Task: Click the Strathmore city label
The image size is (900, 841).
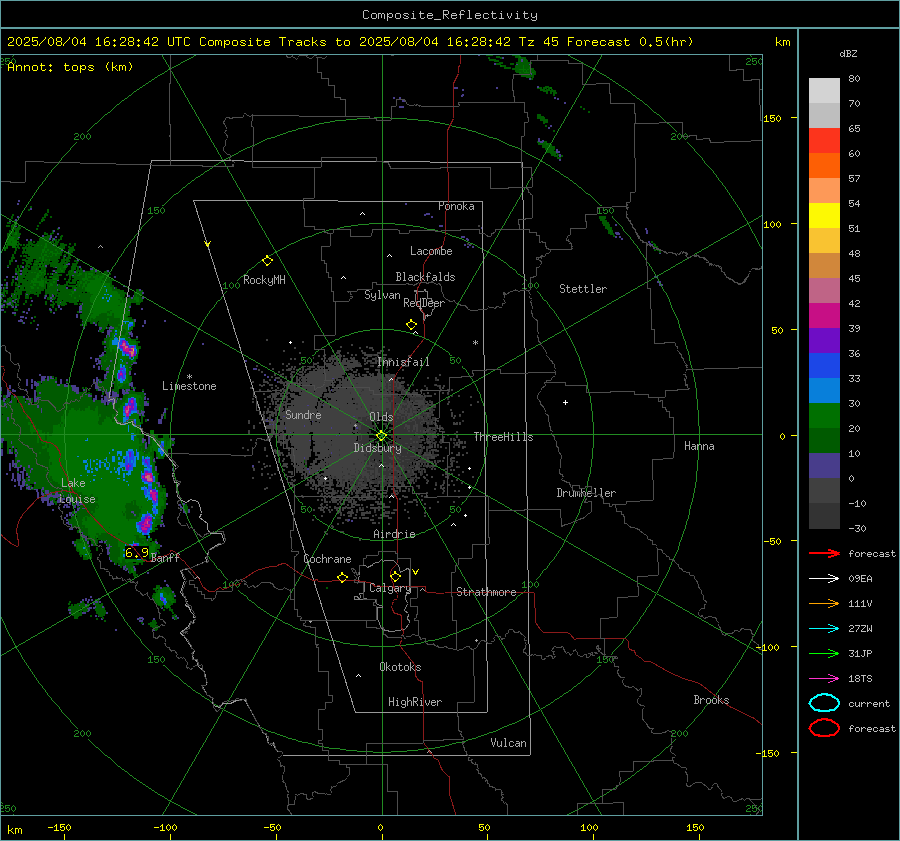Action: point(486,592)
